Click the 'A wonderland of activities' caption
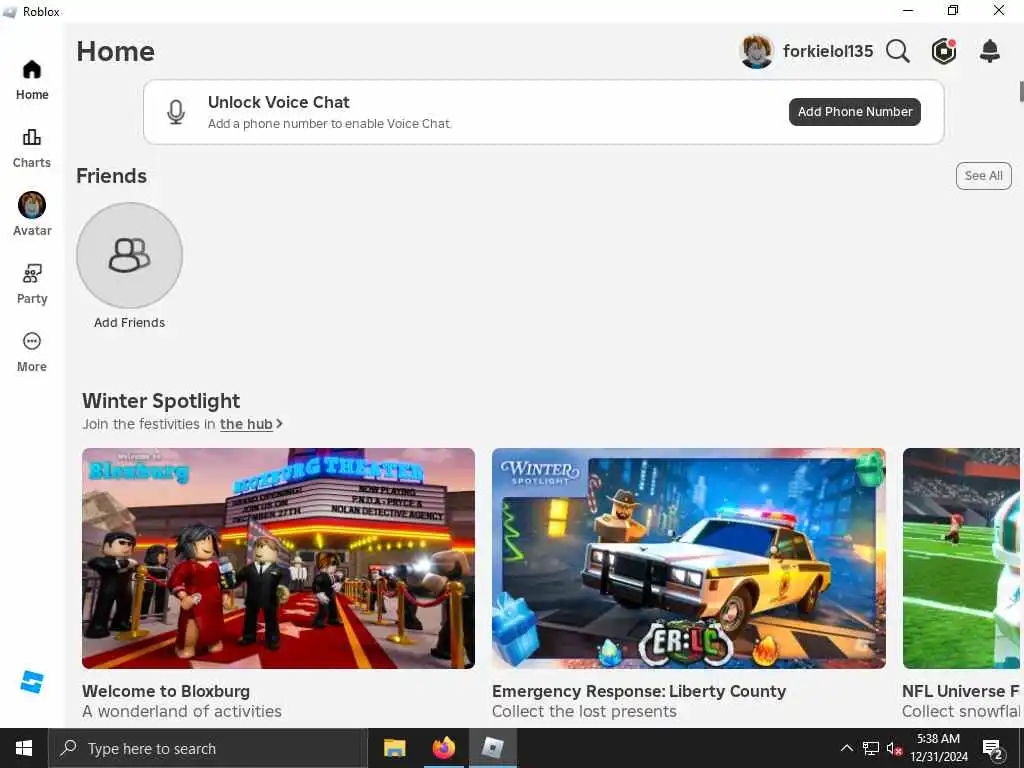1024x768 pixels. pyautogui.click(x=182, y=711)
